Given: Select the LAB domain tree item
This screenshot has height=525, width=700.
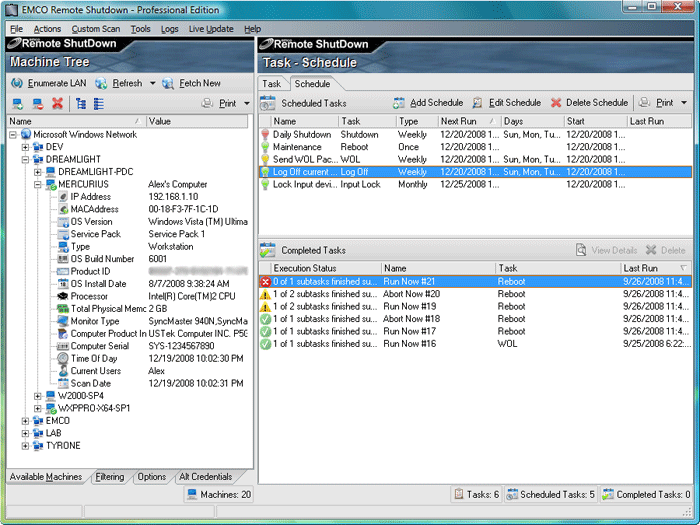Looking at the screenshot, I should 54,433.
